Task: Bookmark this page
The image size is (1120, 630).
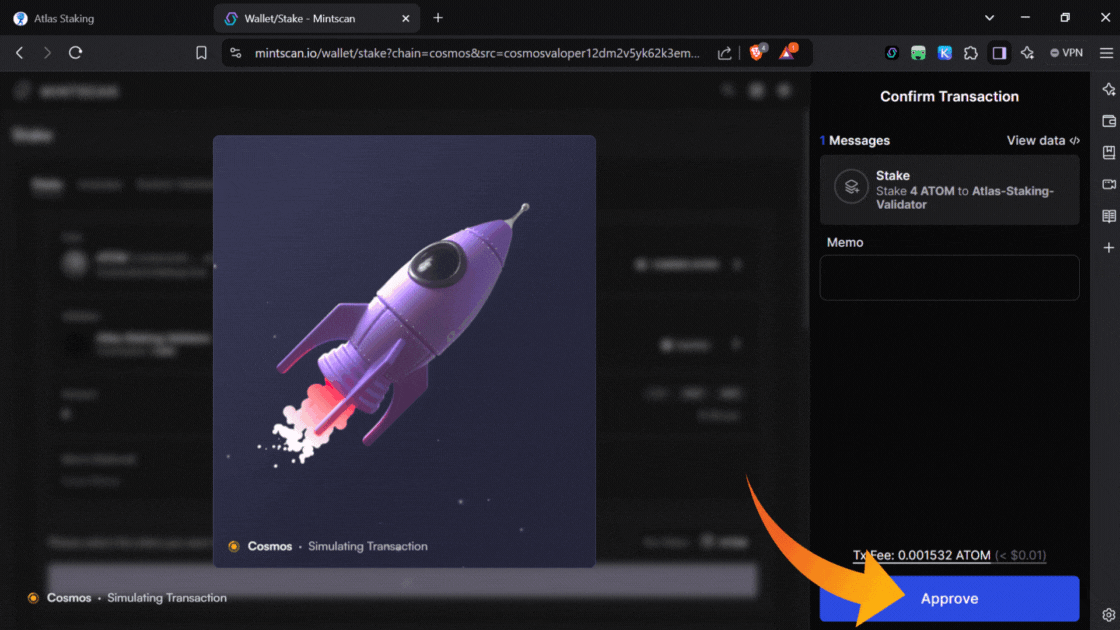Action: (201, 53)
